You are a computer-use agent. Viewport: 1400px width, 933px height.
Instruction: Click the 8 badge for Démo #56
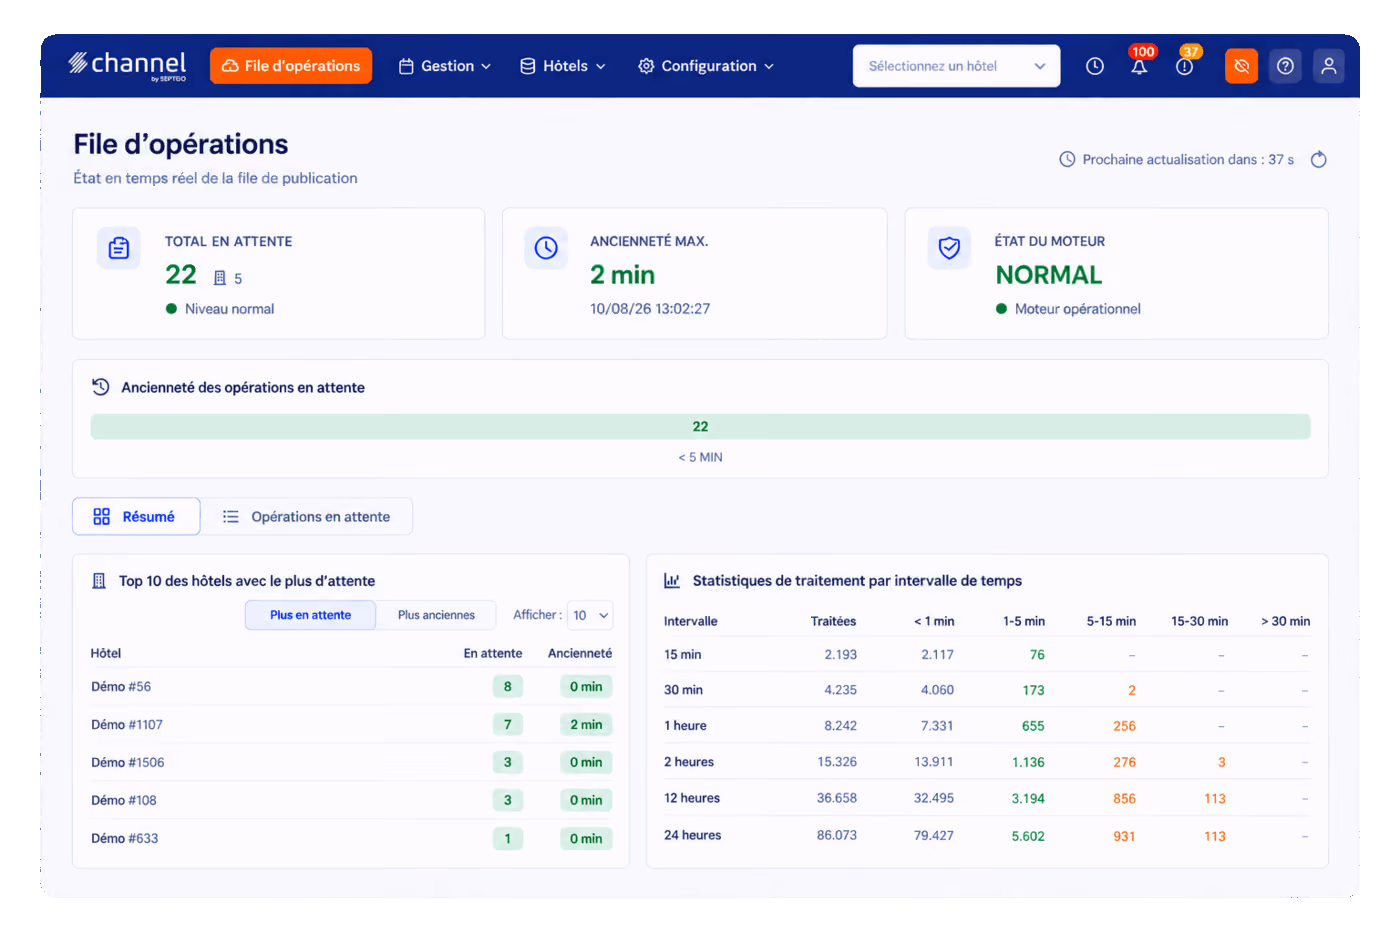(x=507, y=687)
